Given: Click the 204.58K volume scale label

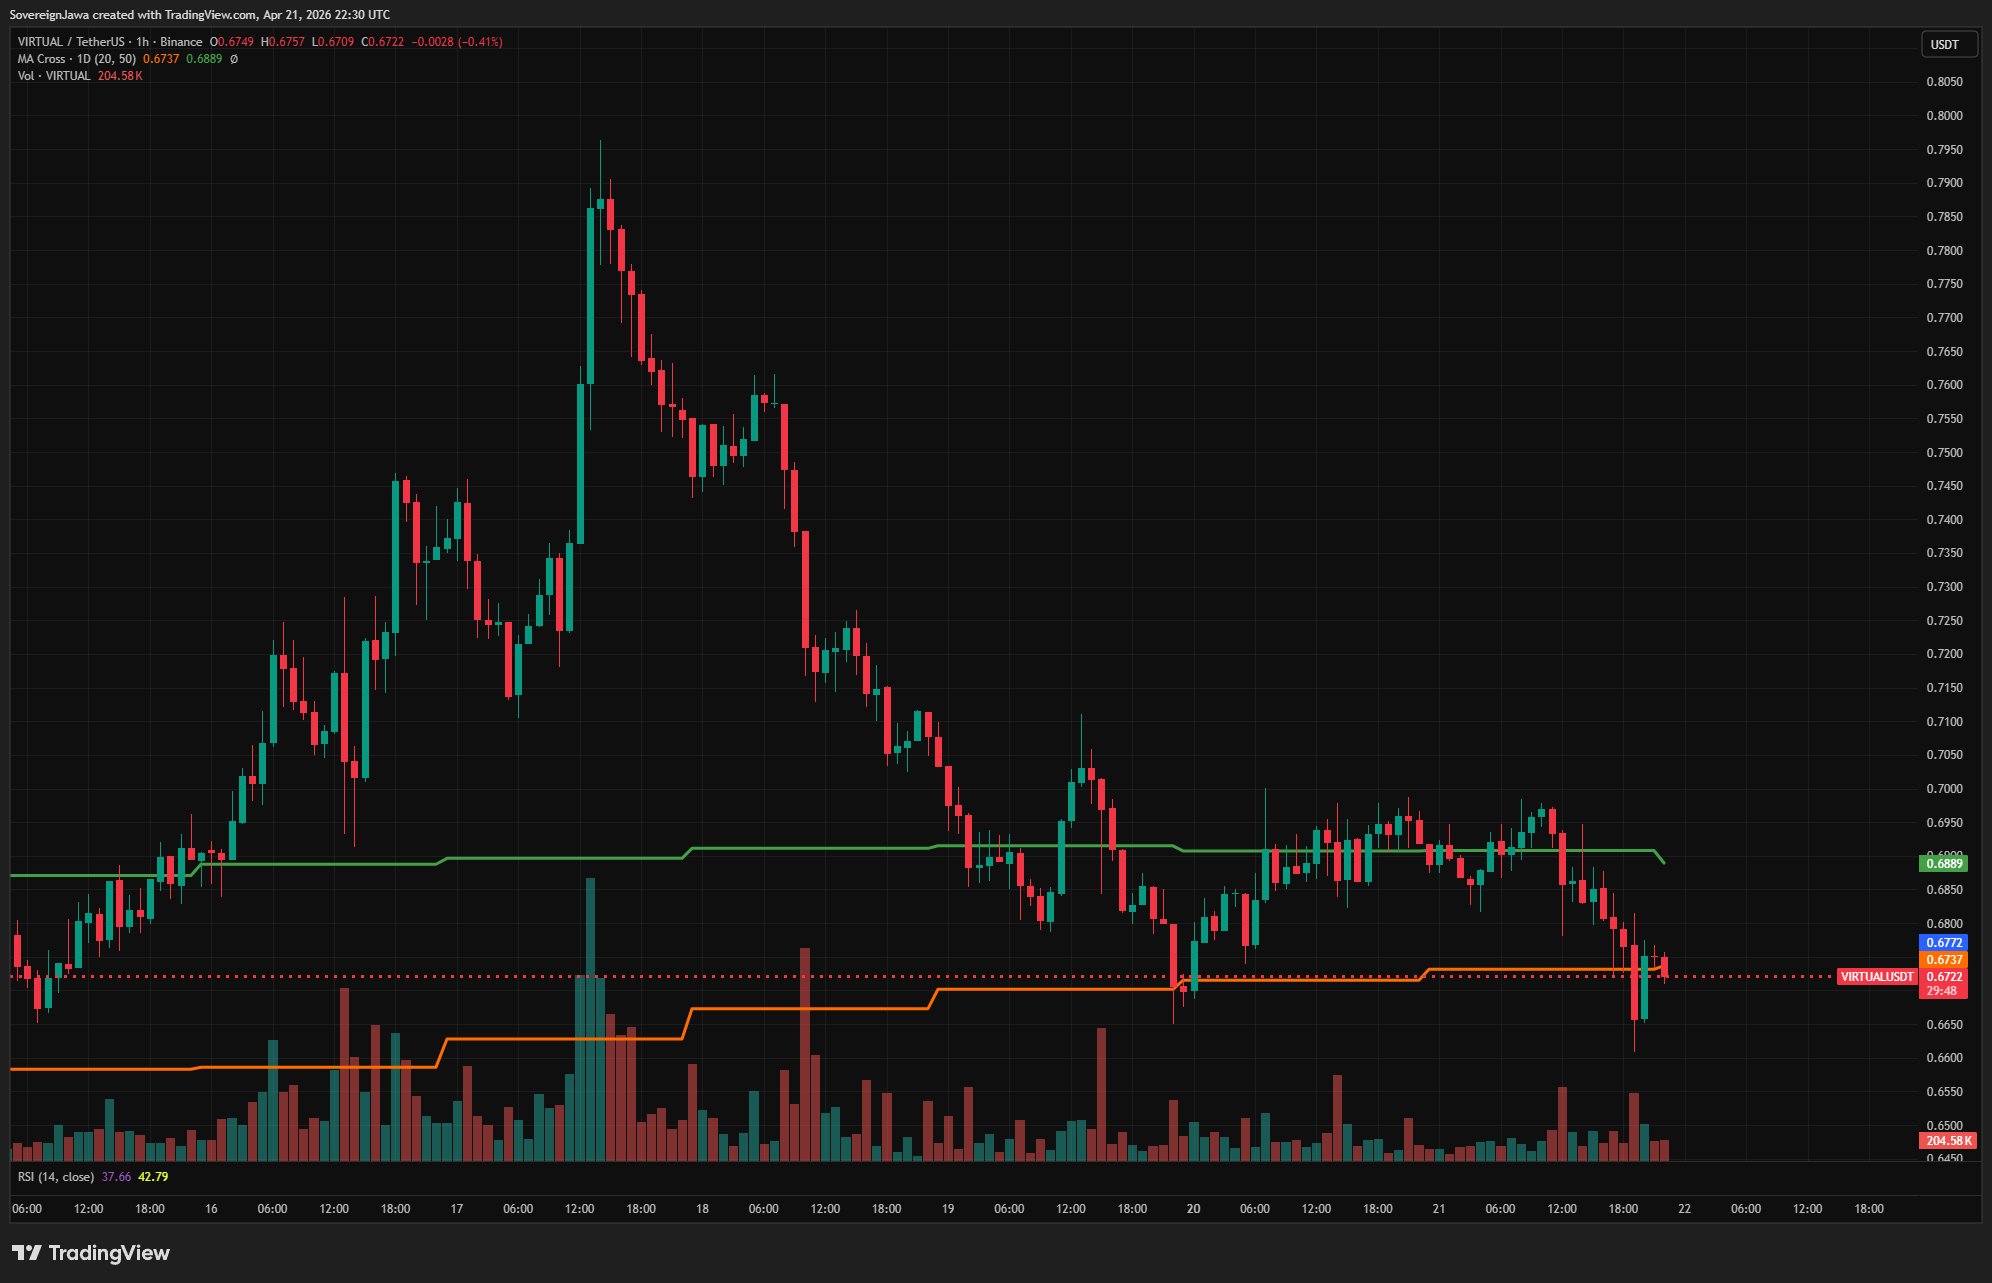Looking at the screenshot, I should [1948, 1141].
